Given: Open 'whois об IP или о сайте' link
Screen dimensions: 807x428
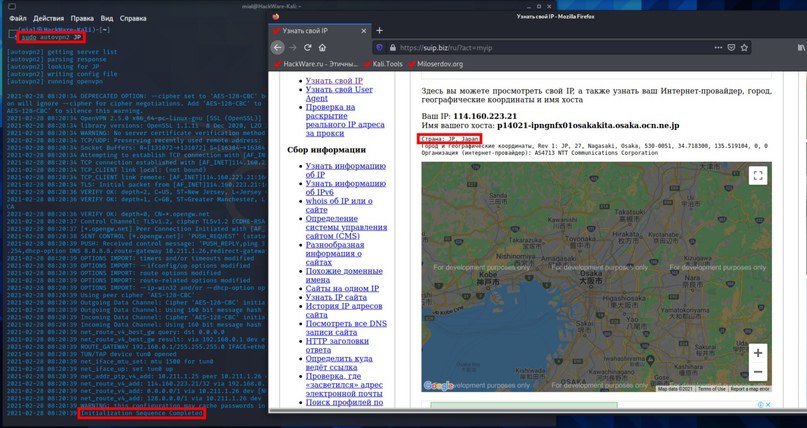Looking at the screenshot, I should pos(339,205).
